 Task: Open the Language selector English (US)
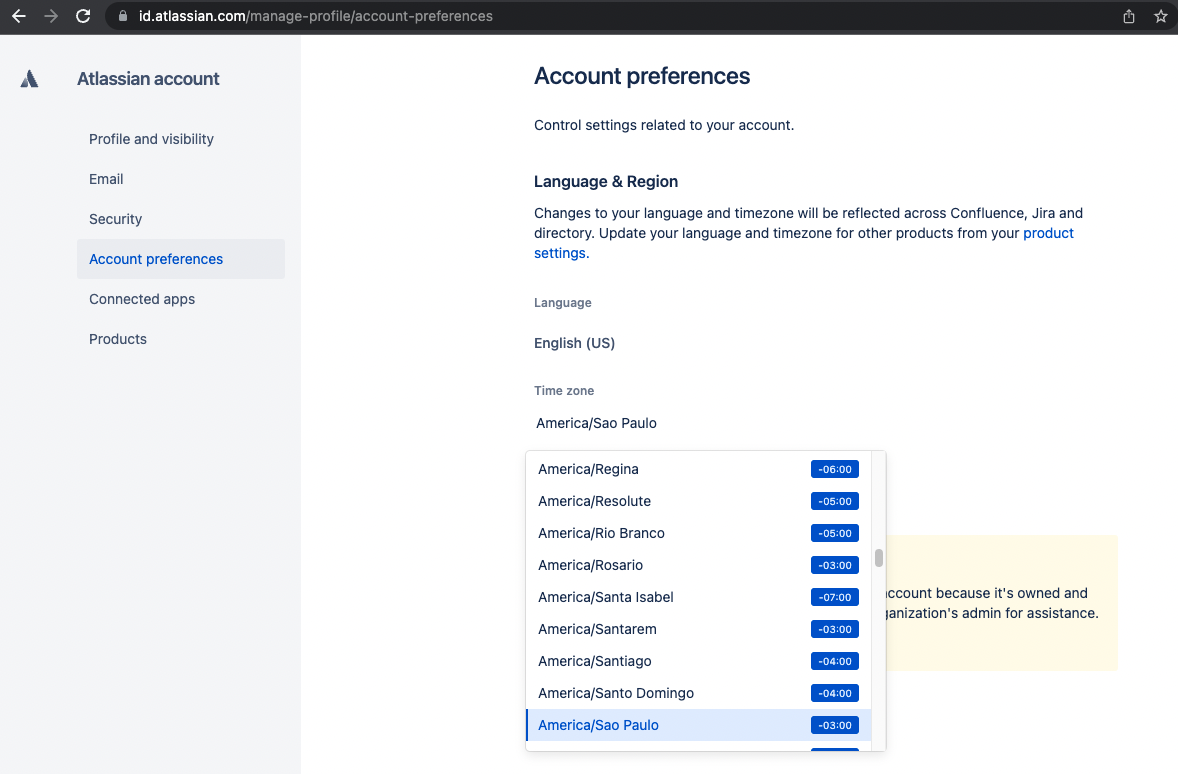(x=575, y=343)
